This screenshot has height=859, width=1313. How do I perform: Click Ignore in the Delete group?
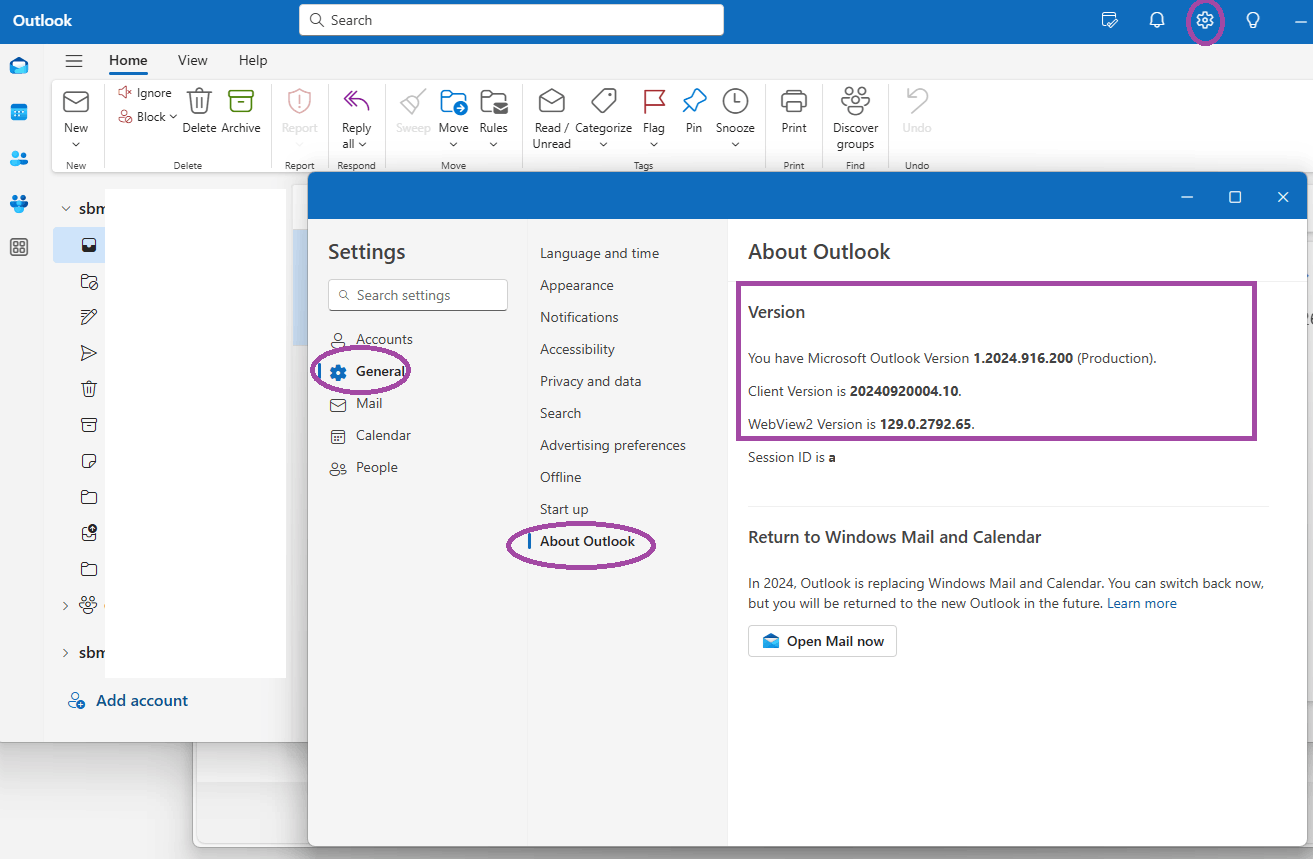coord(145,93)
